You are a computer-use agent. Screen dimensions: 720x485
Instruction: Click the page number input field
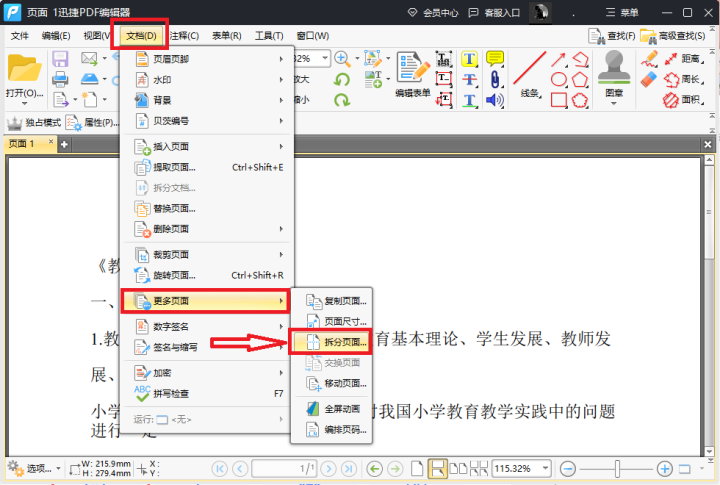[284, 468]
